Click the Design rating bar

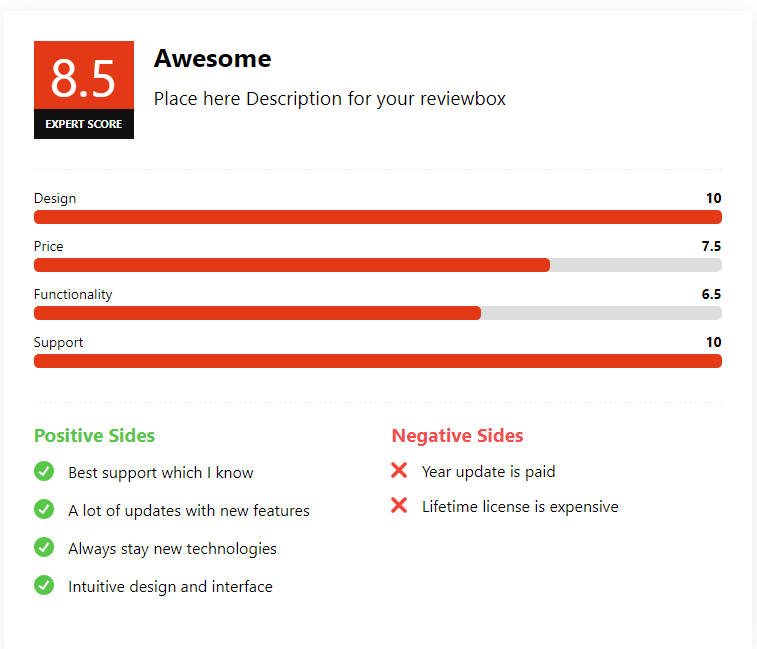[x=378, y=217]
